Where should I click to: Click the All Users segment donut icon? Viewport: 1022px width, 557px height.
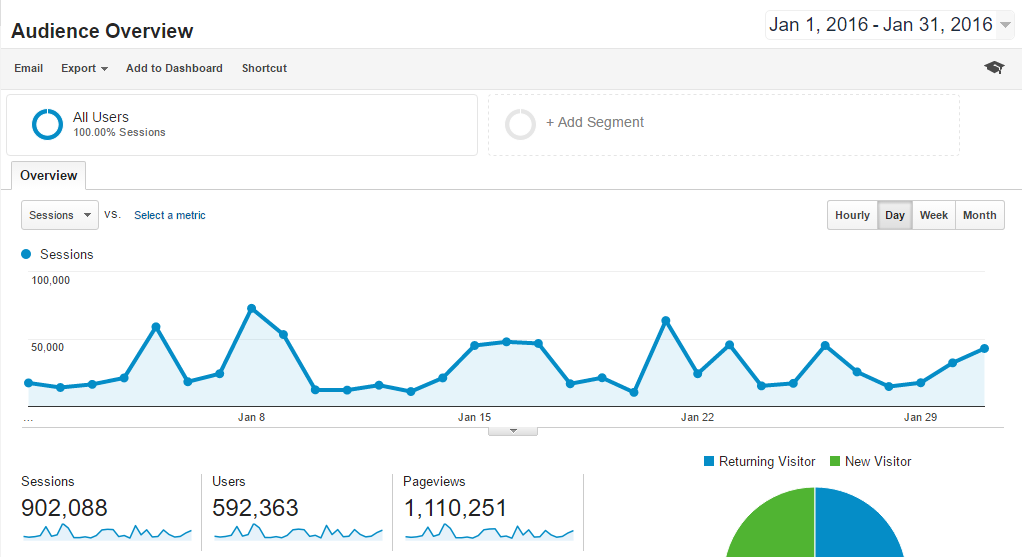[48, 124]
